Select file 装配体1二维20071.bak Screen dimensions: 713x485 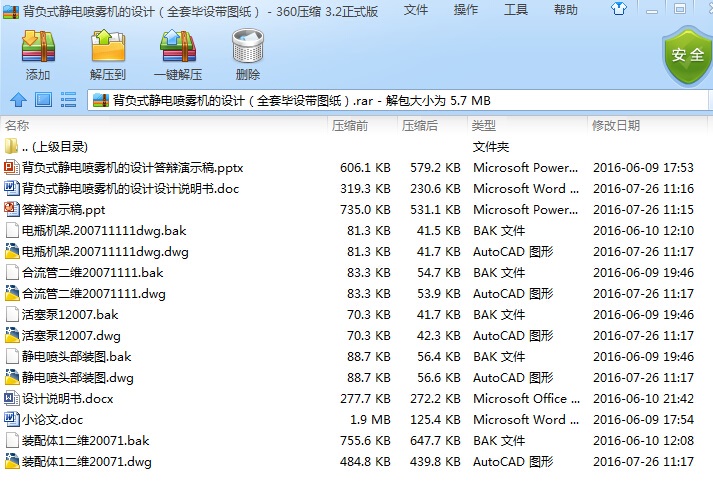point(354,440)
